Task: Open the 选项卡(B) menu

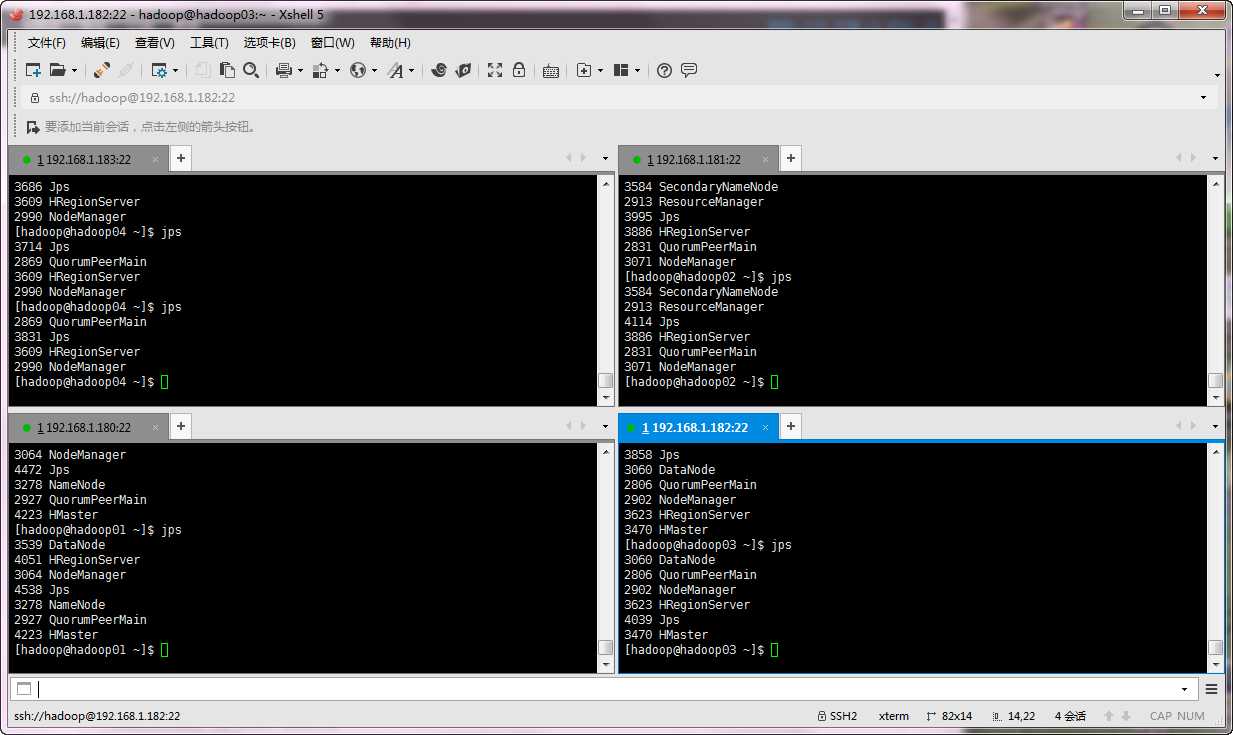Action: [x=270, y=43]
